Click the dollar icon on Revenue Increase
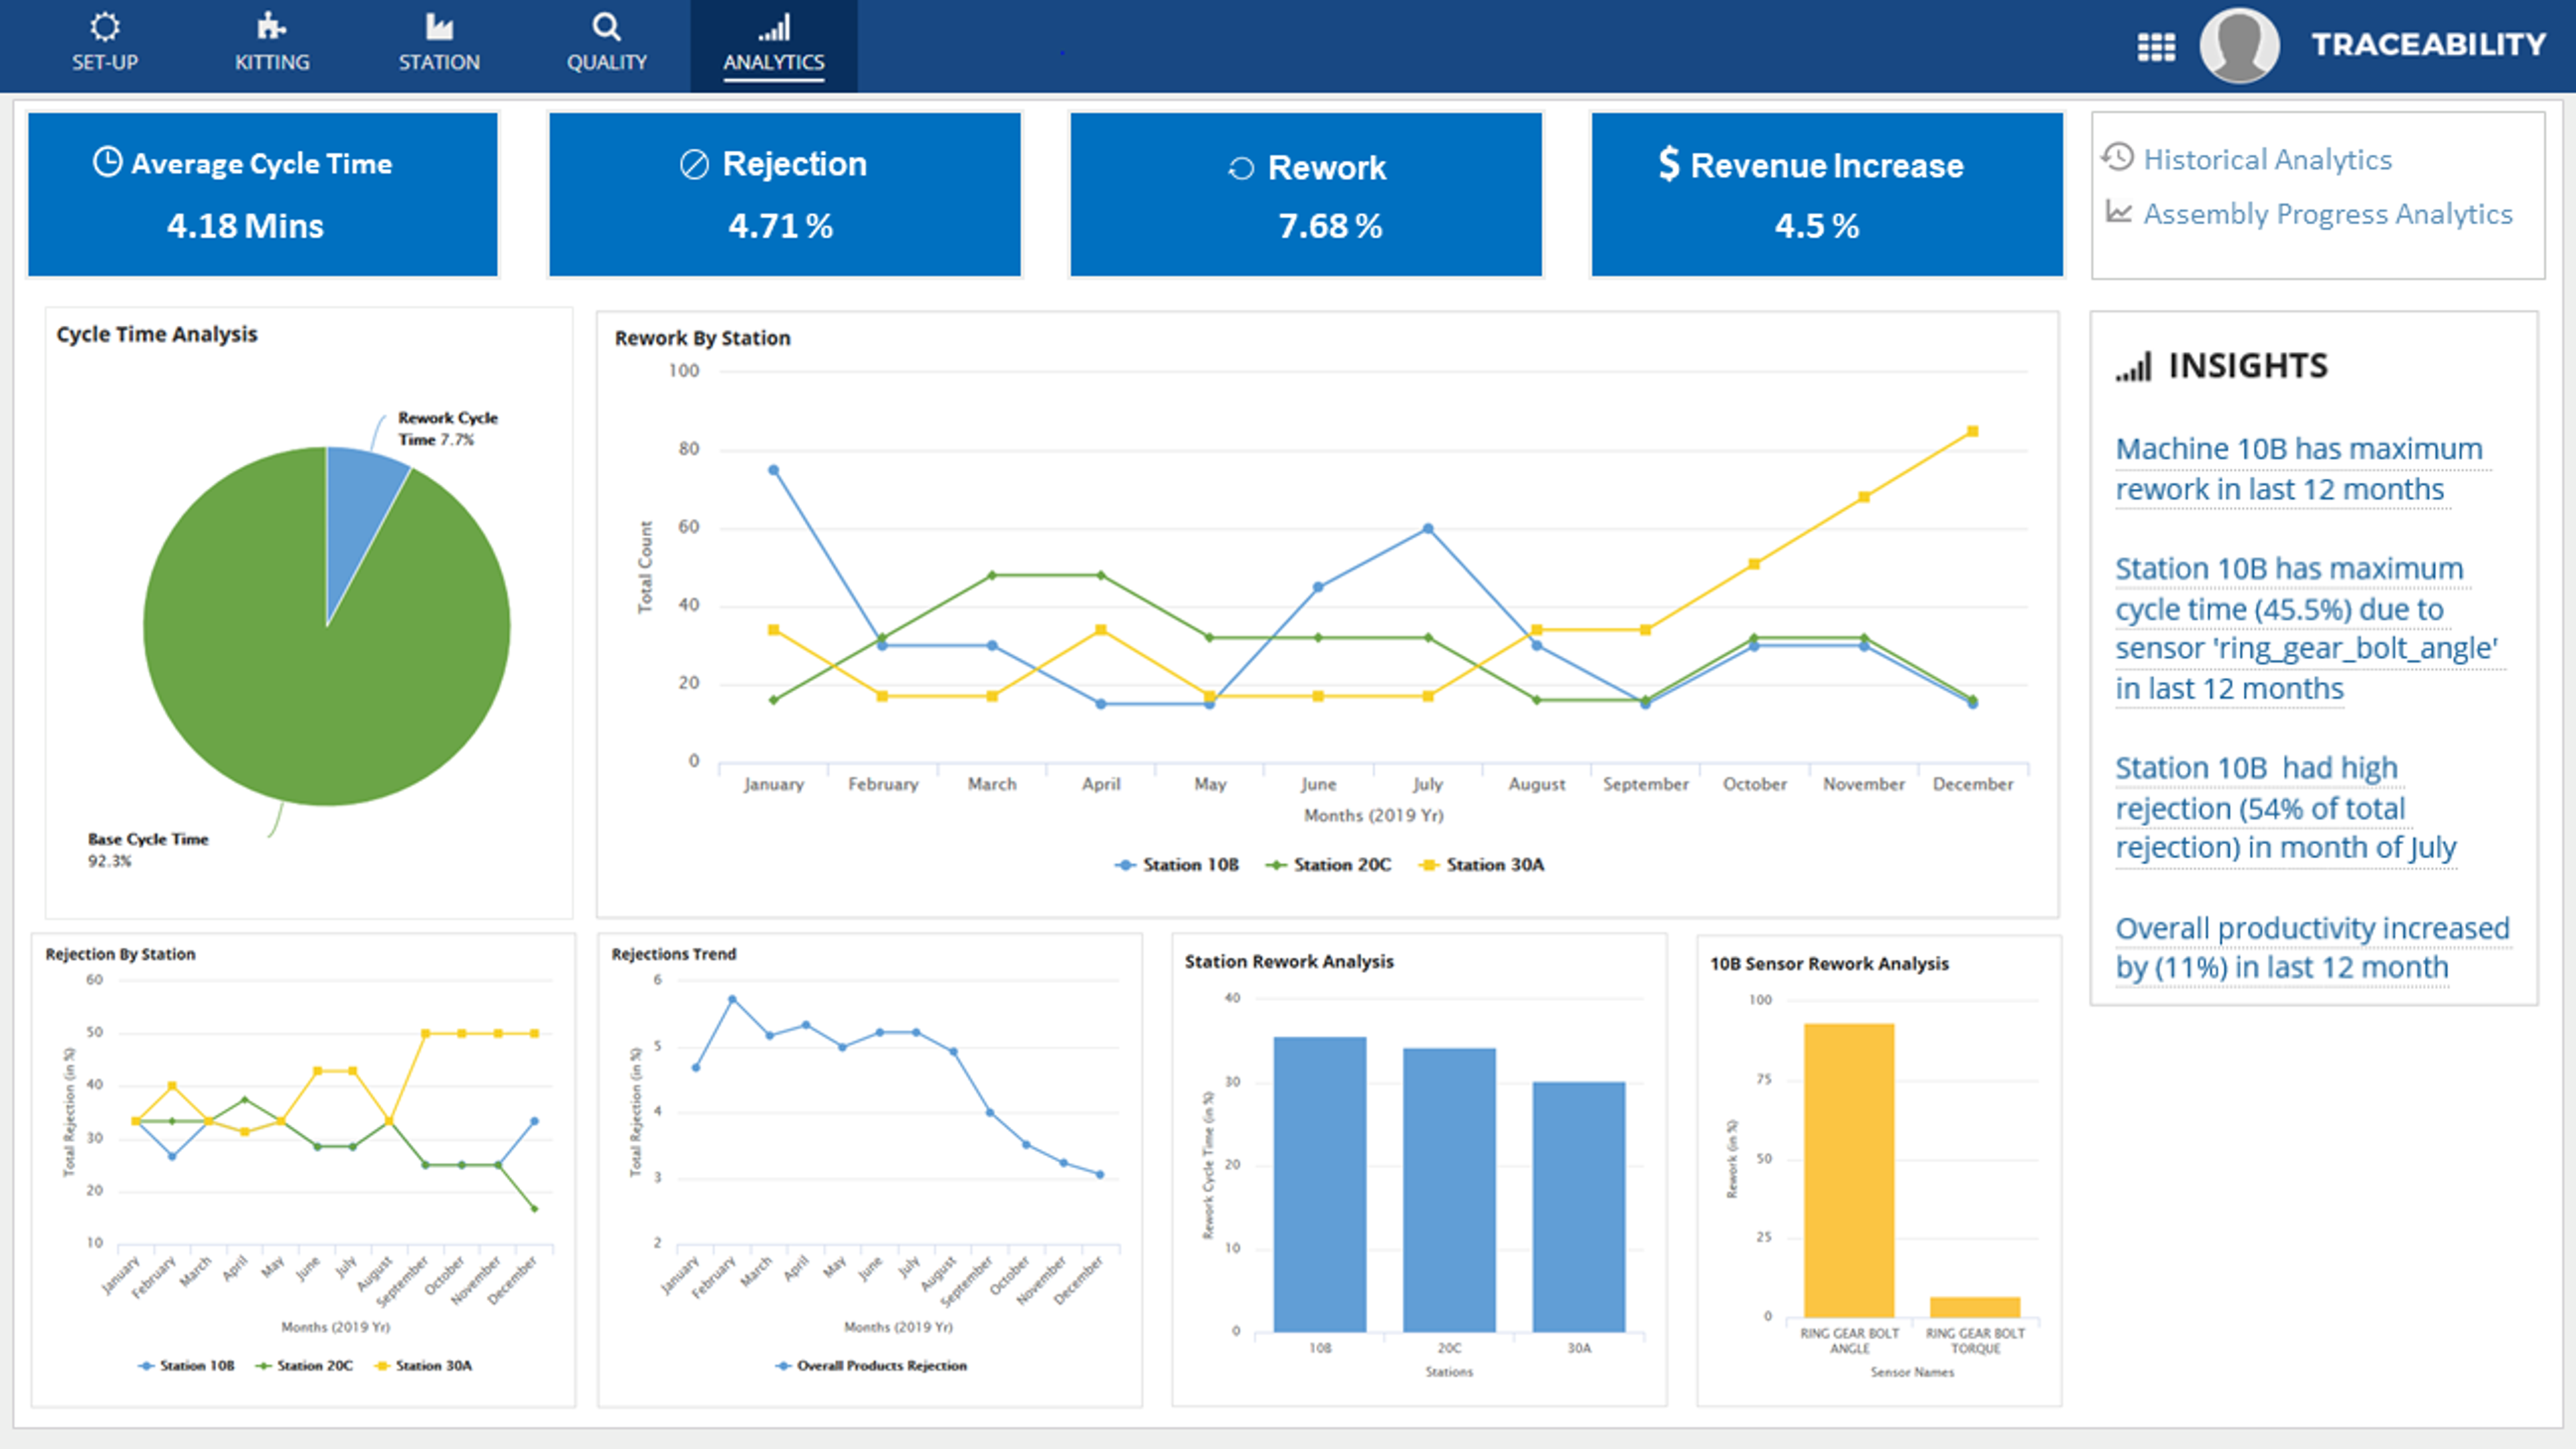 [x=1668, y=163]
